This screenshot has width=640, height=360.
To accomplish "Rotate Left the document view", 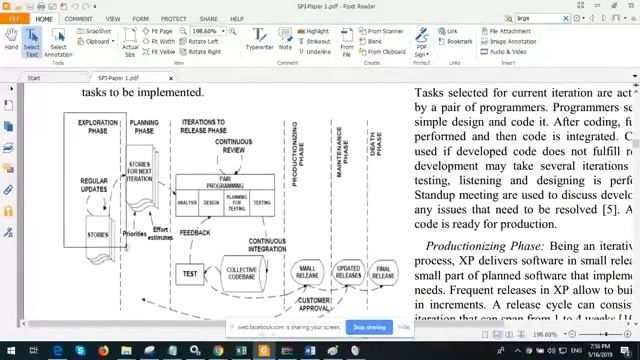I will pos(199,41).
